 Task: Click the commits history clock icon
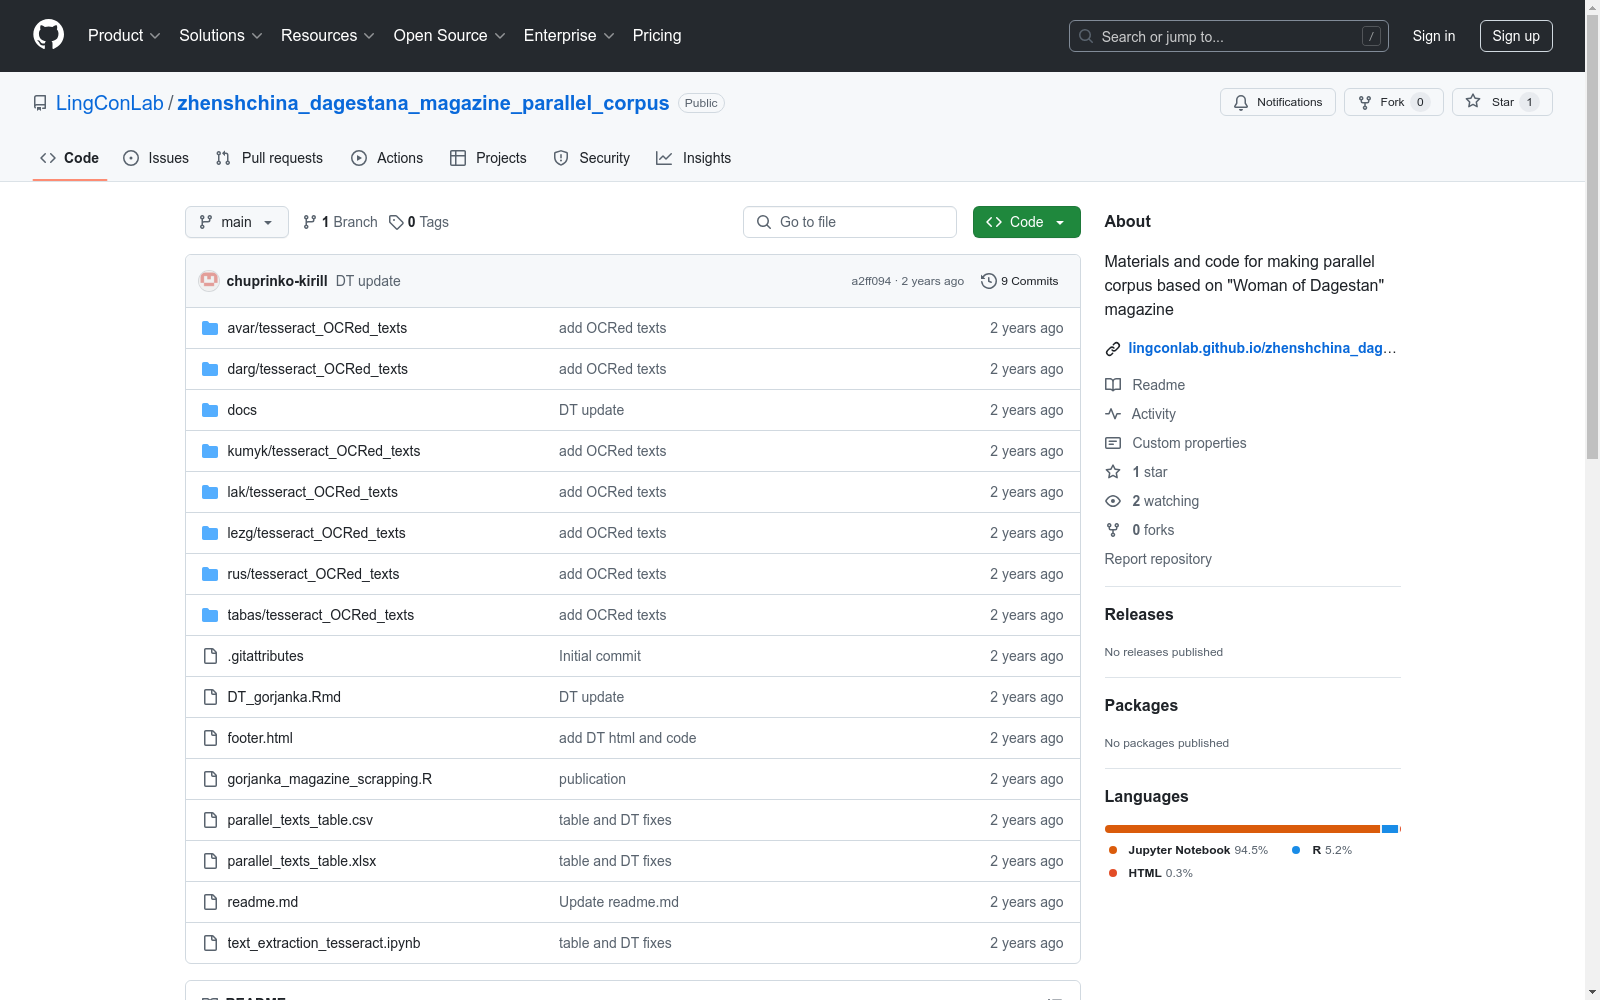coord(989,281)
